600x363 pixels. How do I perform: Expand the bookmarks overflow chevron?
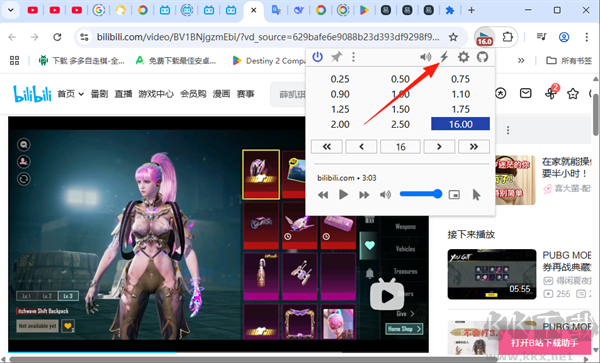click(521, 60)
